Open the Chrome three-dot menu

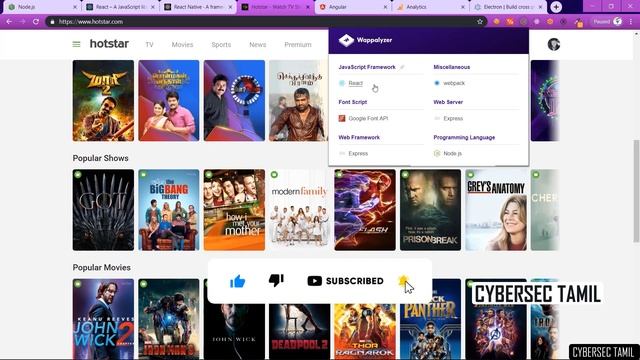coord(631,22)
